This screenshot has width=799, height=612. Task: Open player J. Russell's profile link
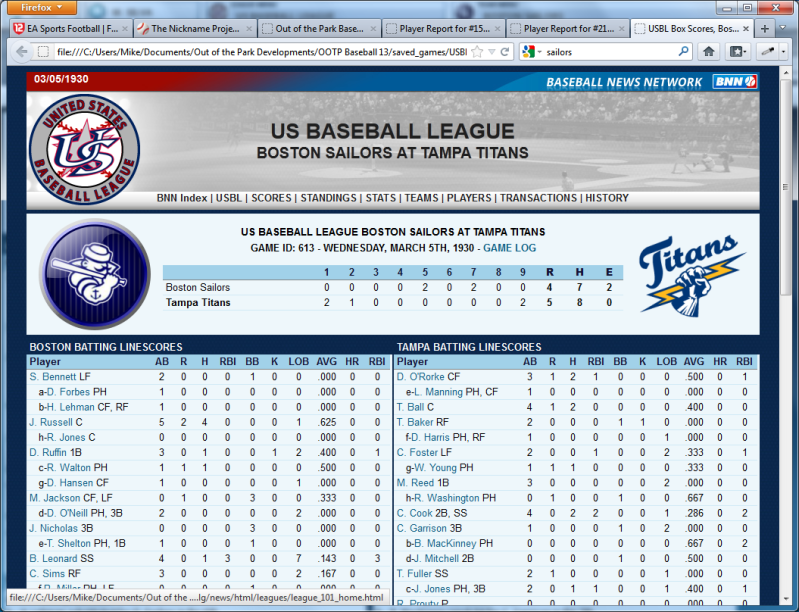point(52,422)
